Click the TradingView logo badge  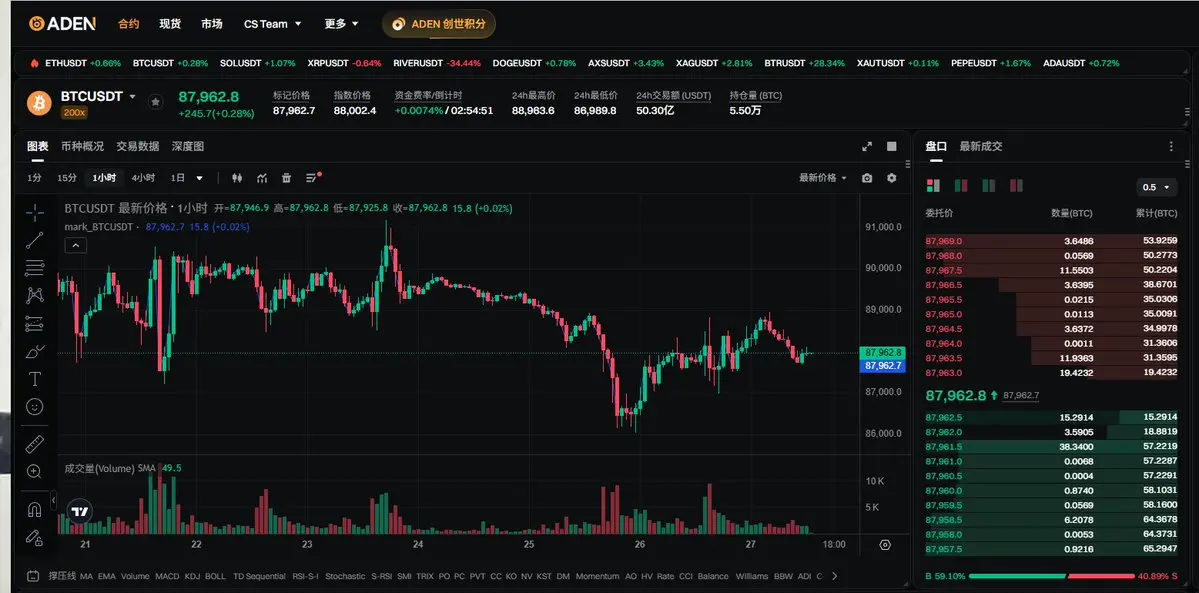pos(79,512)
